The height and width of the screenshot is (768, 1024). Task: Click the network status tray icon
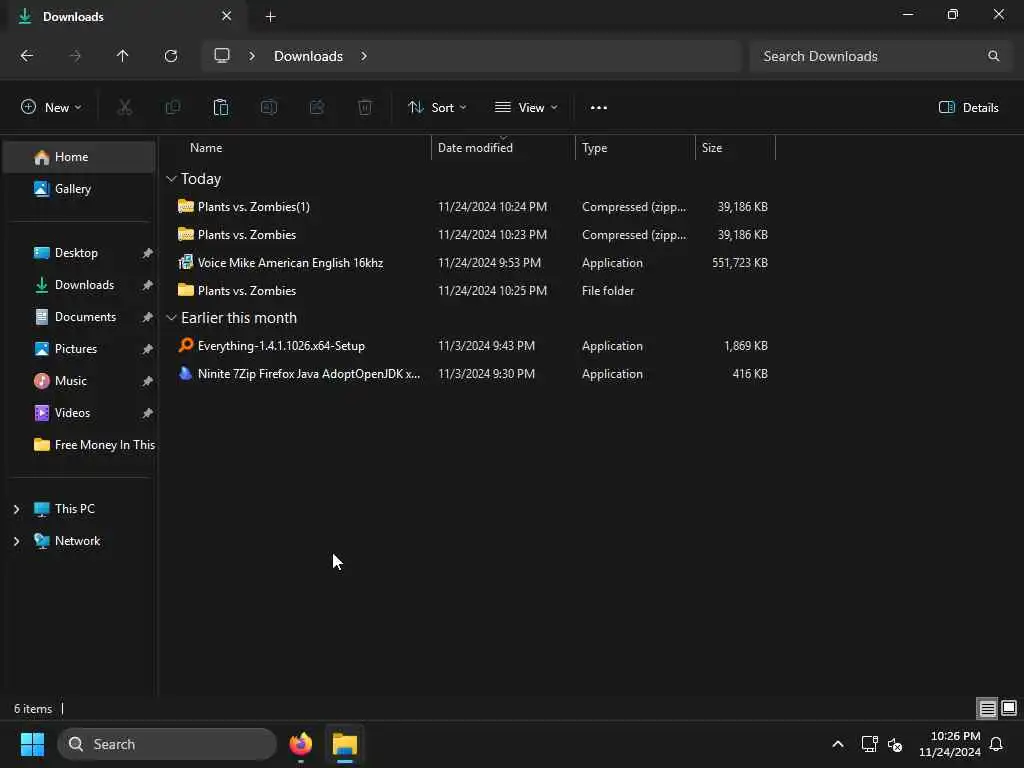[x=869, y=744]
